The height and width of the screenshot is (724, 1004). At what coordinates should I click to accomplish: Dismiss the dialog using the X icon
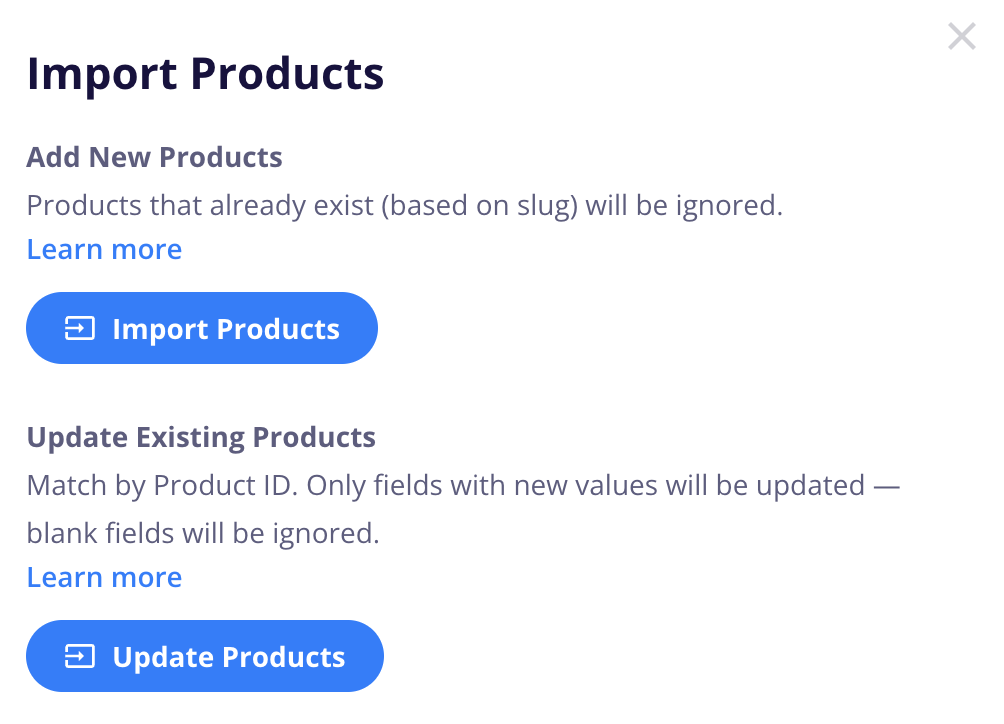(x=962, y=36)
